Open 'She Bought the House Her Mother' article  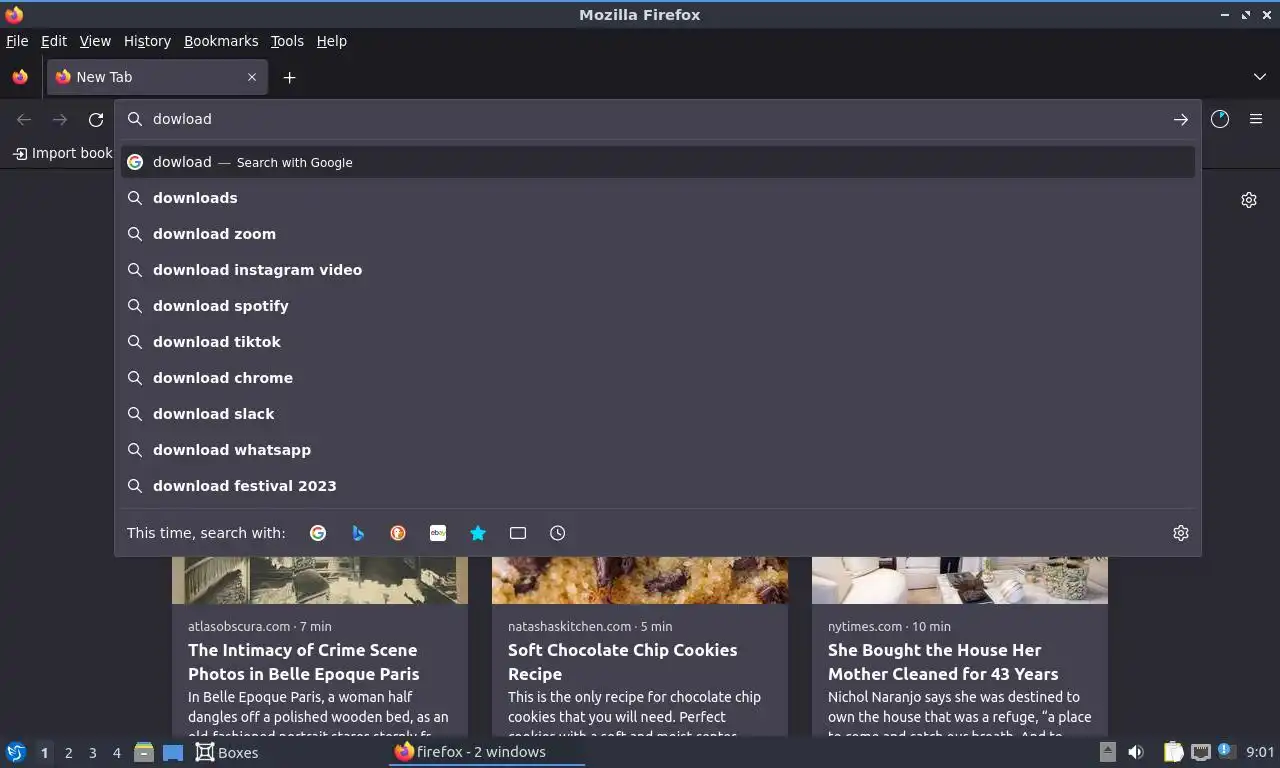[943, 662]
